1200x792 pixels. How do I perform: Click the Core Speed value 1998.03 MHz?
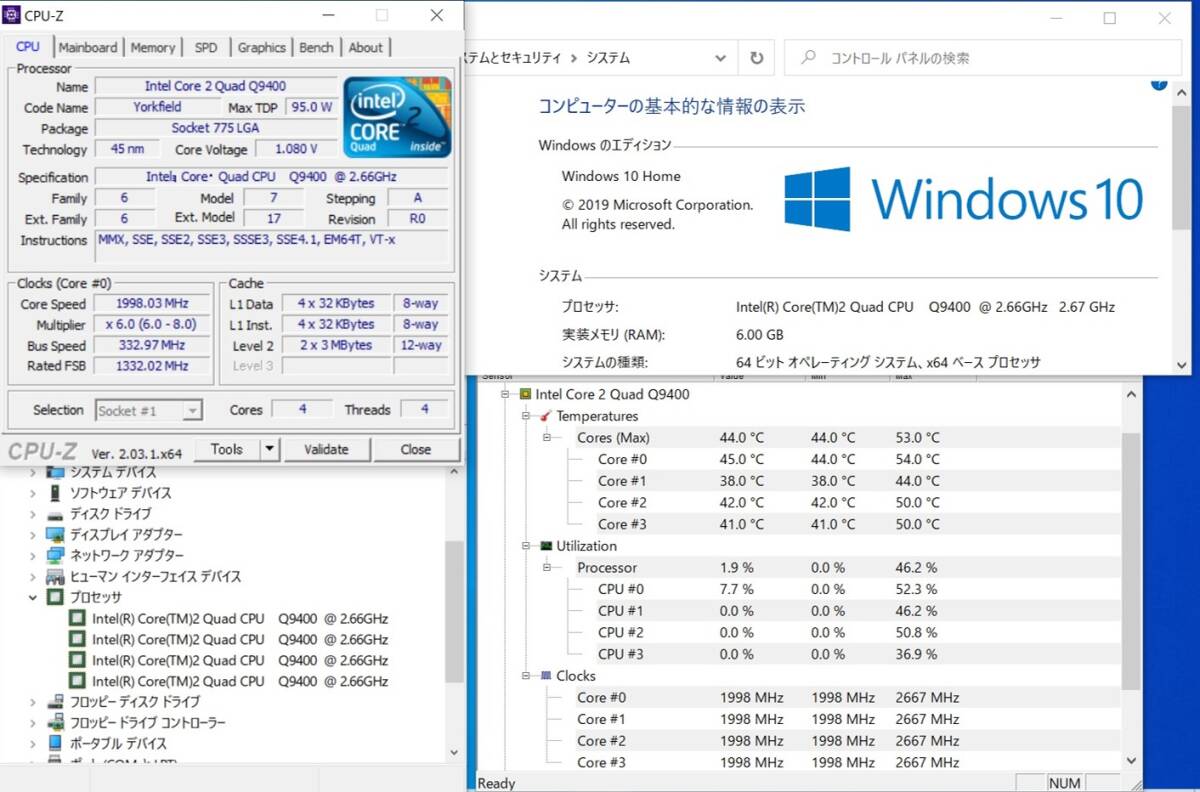pos(152,304)
